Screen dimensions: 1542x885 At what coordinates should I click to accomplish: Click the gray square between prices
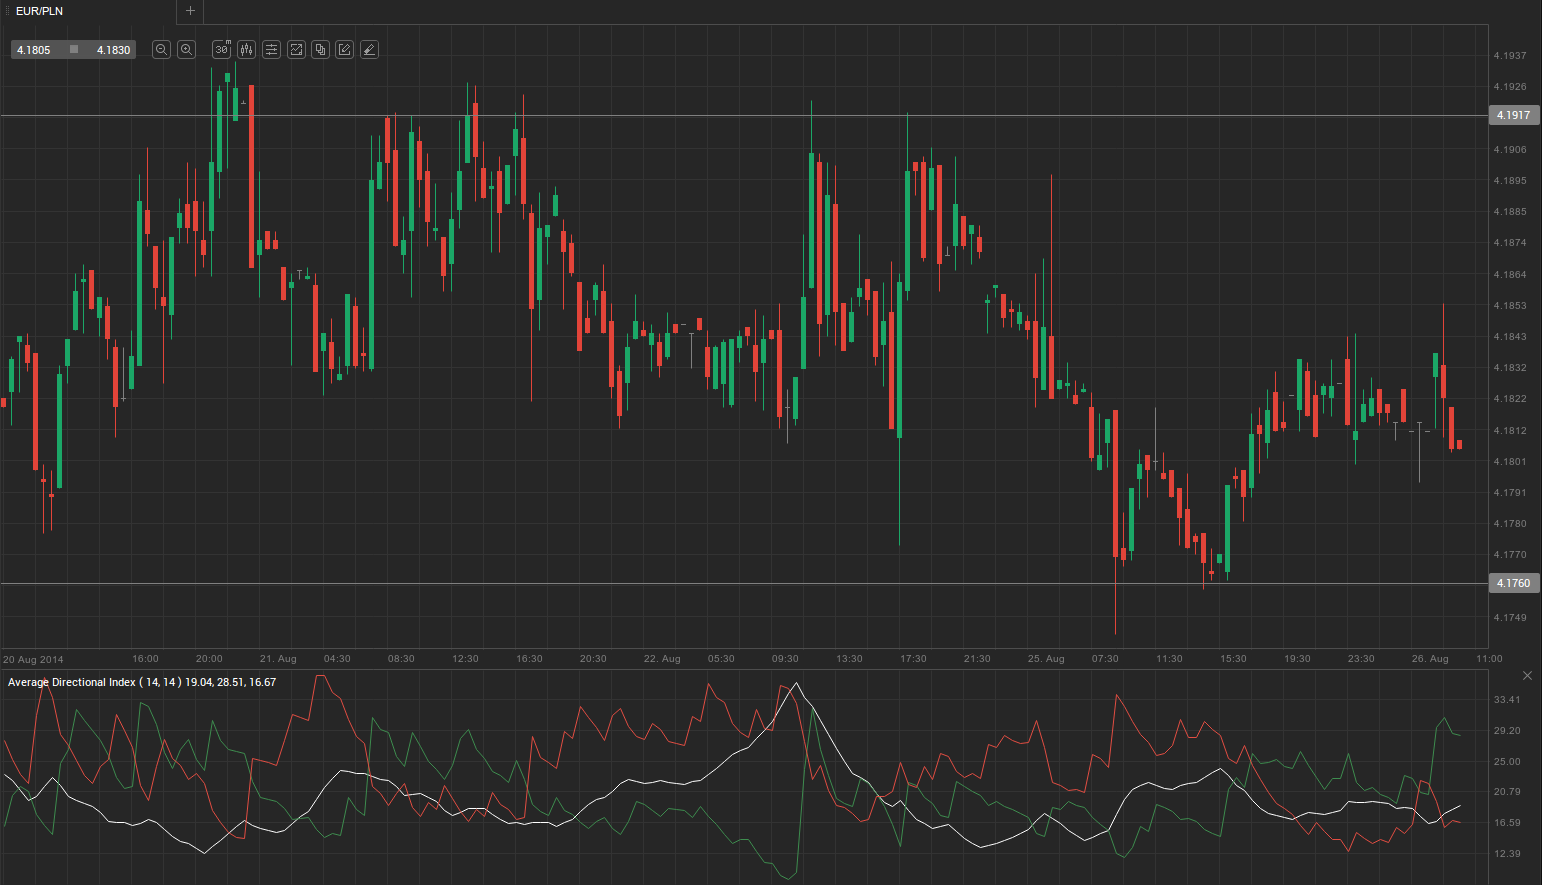[74, 50]
